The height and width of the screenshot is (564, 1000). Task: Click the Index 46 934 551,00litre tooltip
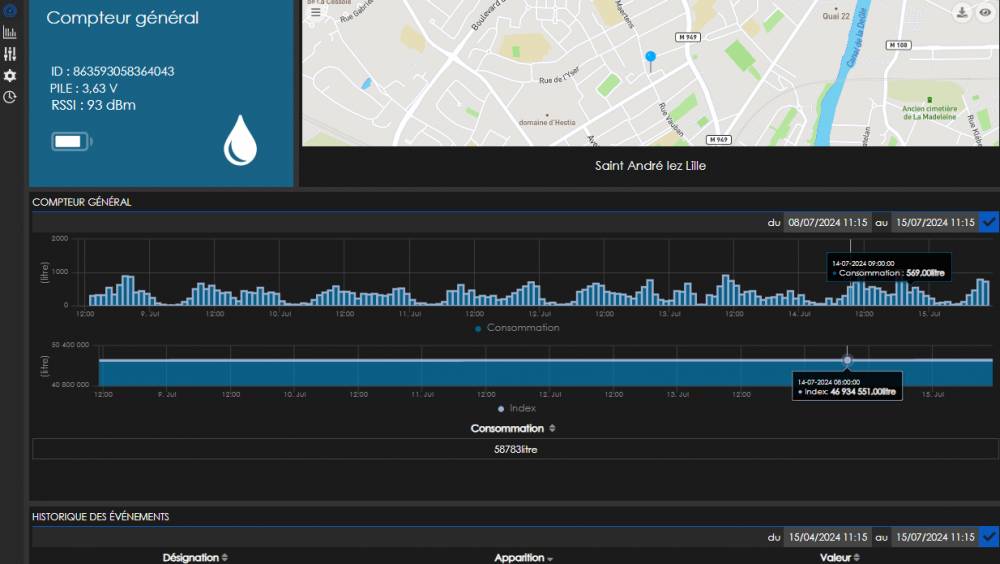tap(847, 387)
